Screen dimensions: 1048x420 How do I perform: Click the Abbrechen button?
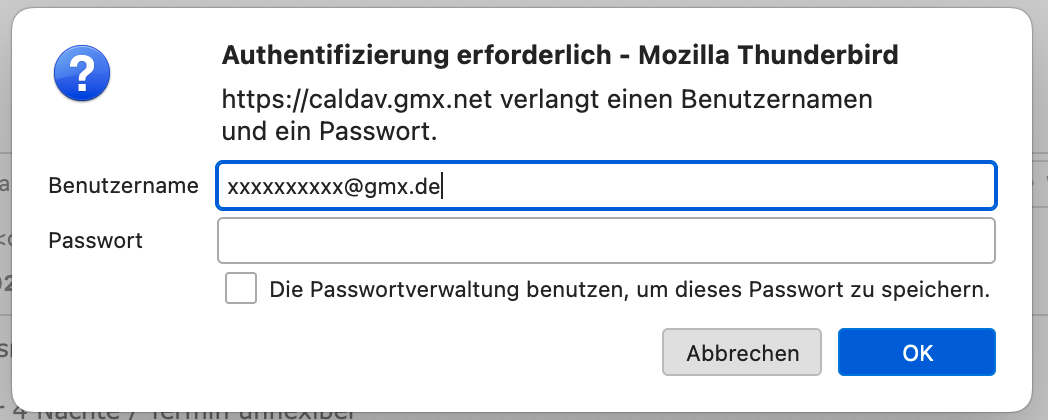point(742,353)
